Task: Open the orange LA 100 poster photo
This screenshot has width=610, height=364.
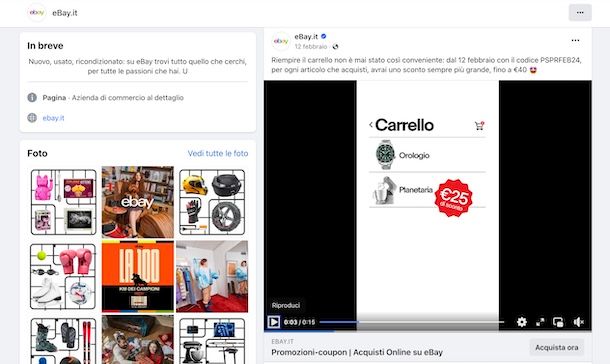Action: pyautogui.click(x=138, y=276)
